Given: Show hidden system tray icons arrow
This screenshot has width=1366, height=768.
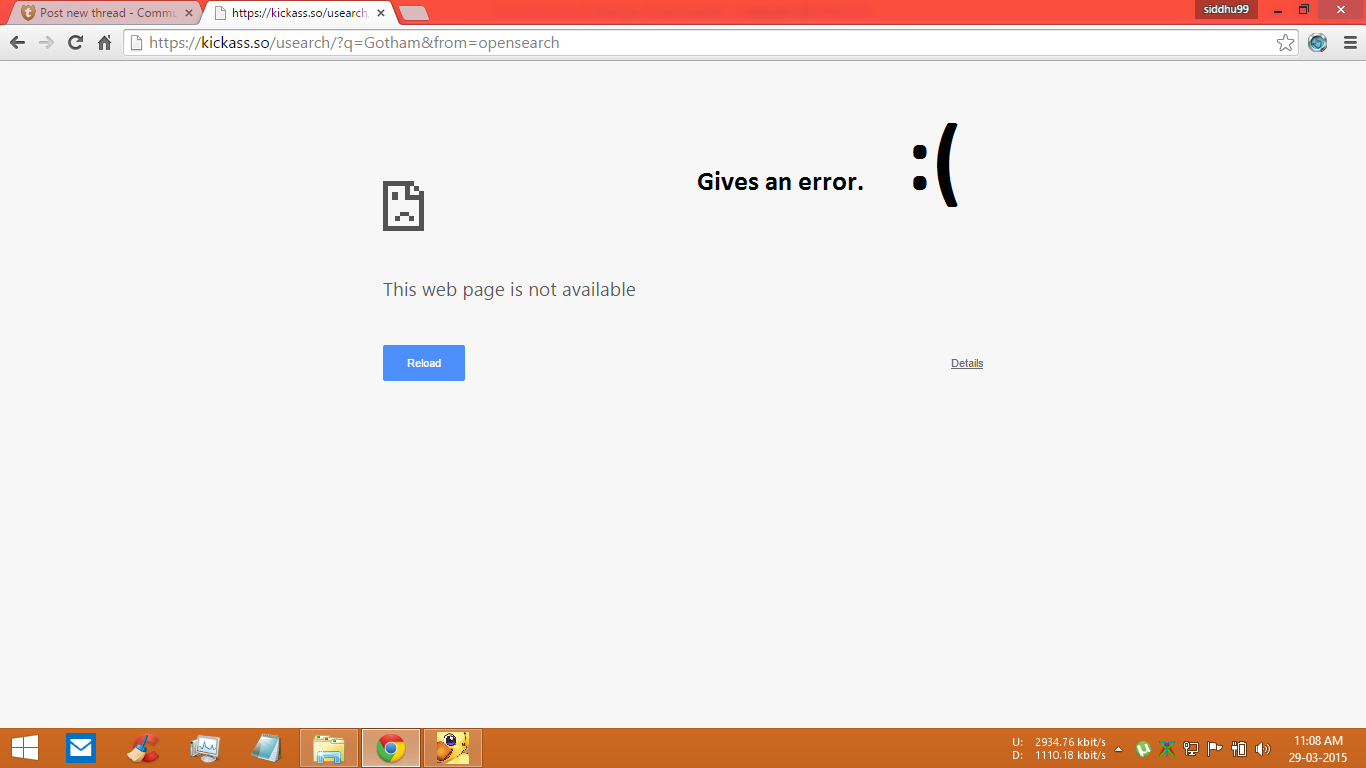Looking at the screenshot, I should coord(1118,749).
